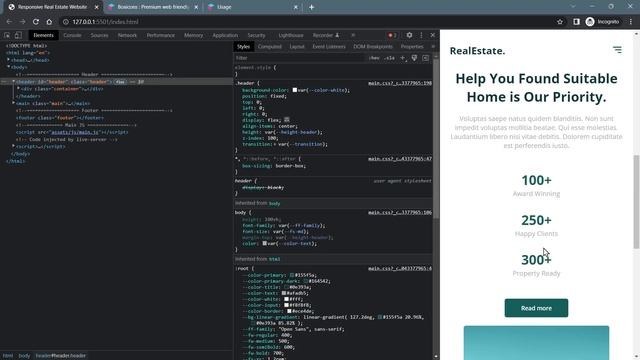The width and height of the screenshot is (640, 360).
Task: Click in the Styles filter field
Action: click(300, 58)
